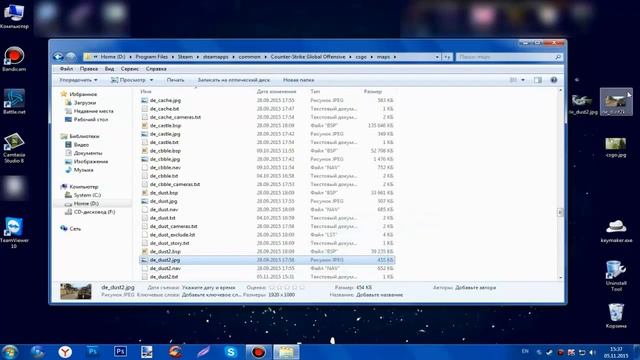
Task: Select Загрузки in the navigation pane
Action: coord(84,102)
